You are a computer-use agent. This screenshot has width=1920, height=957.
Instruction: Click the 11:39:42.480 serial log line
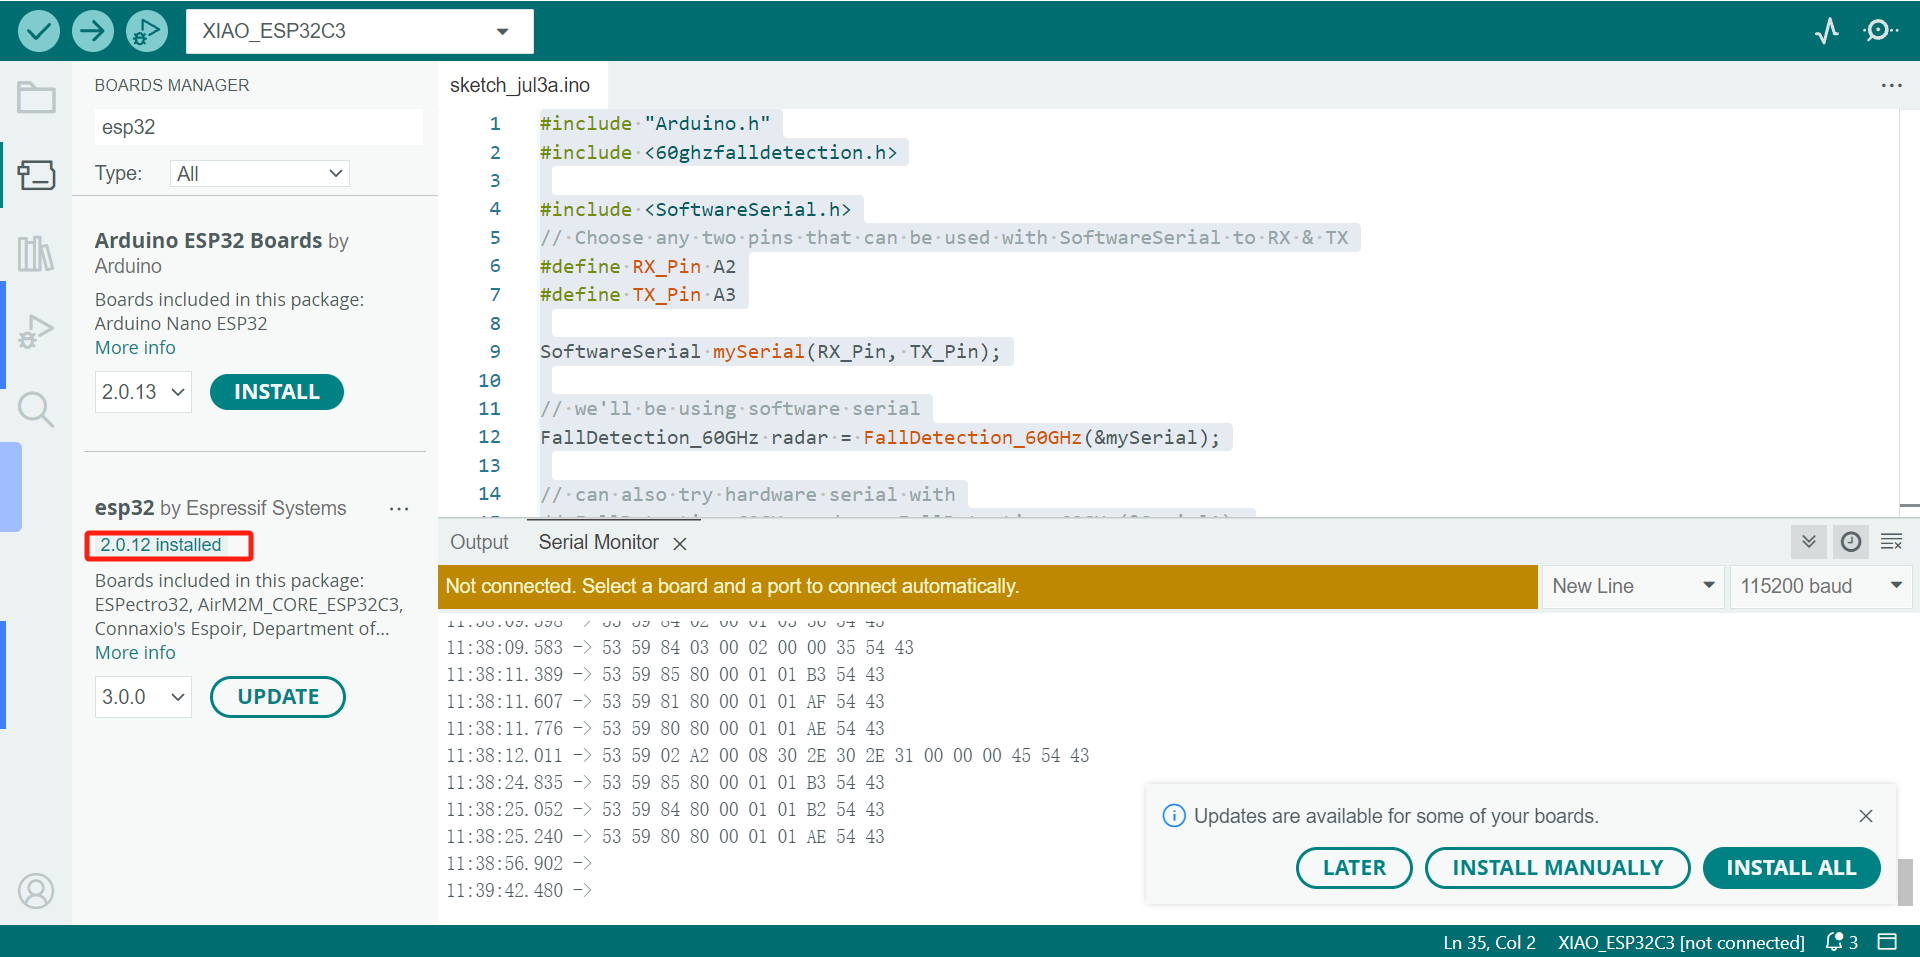point(519,890)
